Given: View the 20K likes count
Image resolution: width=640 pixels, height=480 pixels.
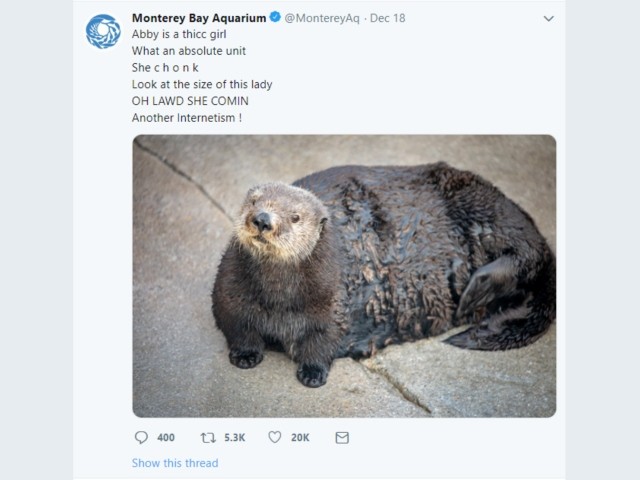Looking at the screenshot, I should click(300, 438).
